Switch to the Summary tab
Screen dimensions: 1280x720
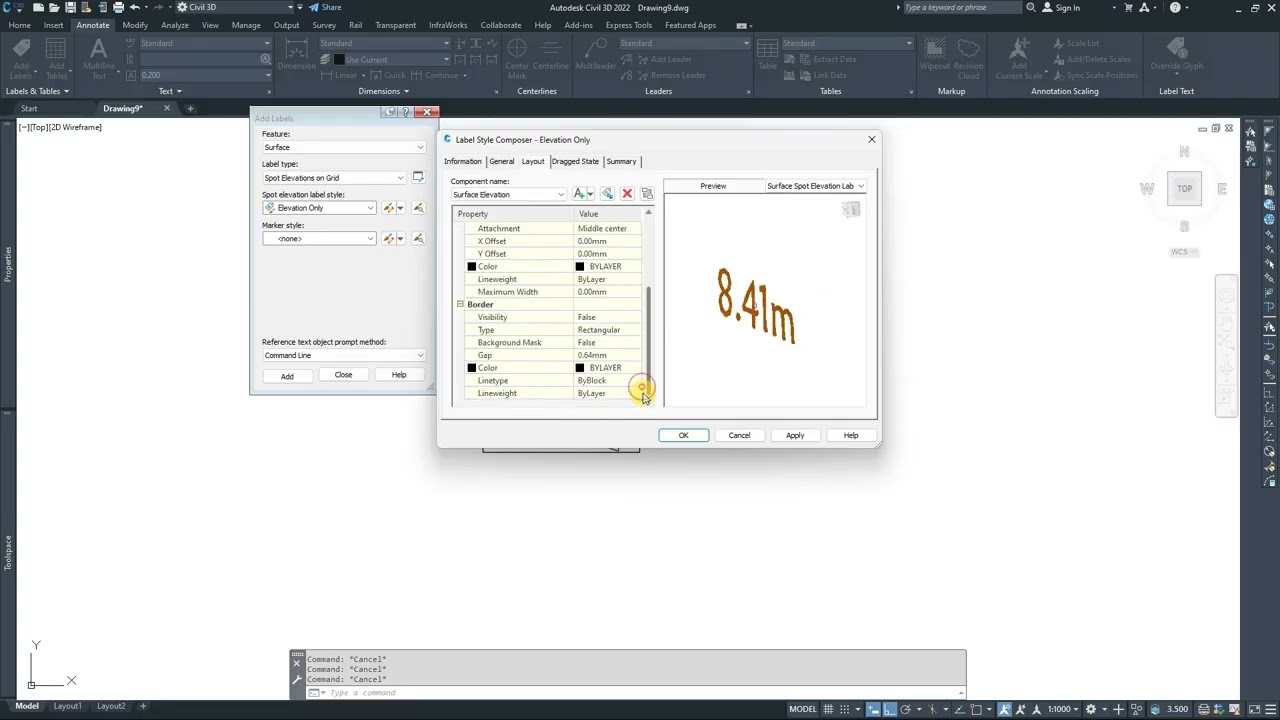(621, 161)
